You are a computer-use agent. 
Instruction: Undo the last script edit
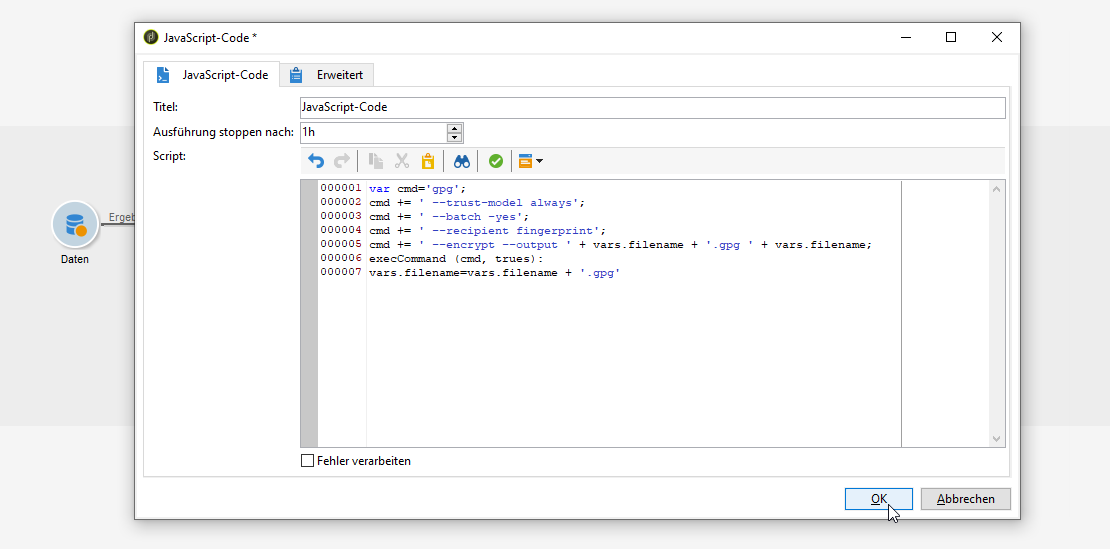click(316, 161)
